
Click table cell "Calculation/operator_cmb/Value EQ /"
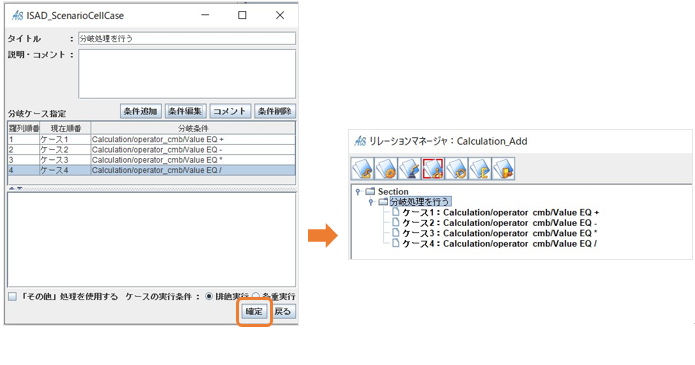[193, 170]
